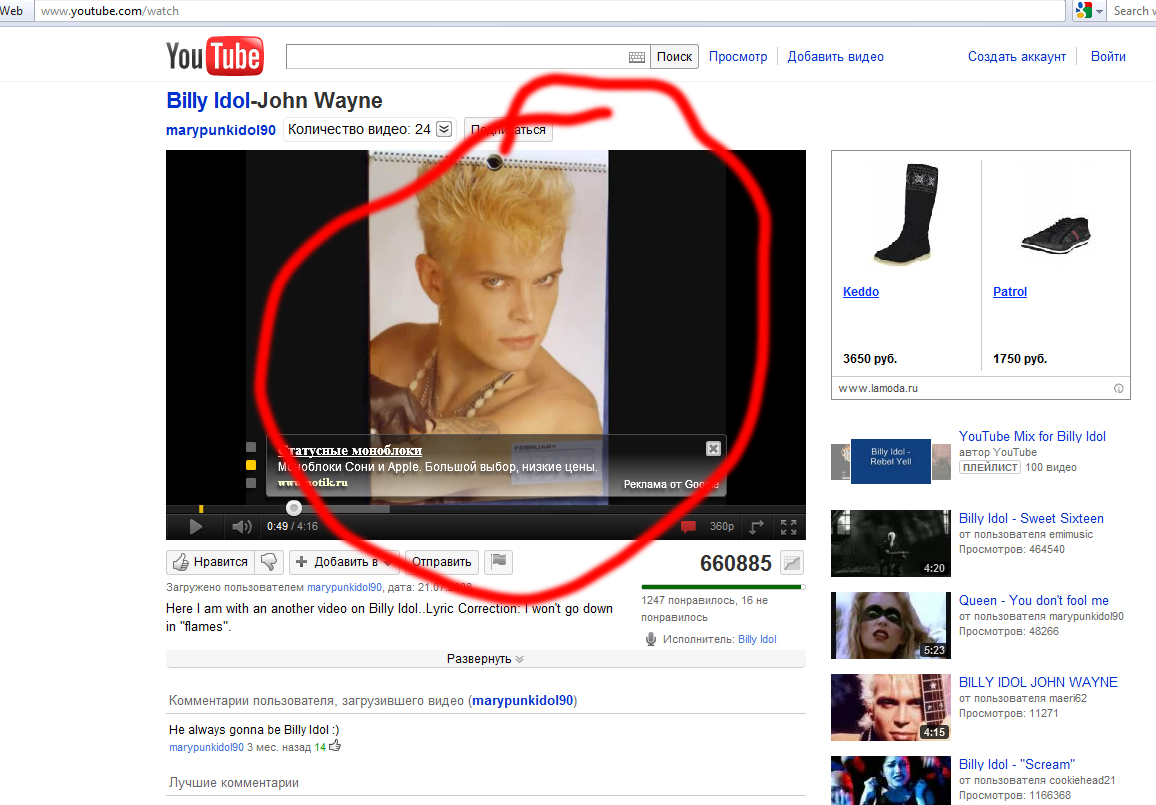Enter fullscreen mode in the player
1156x805 pixels.
[x=789, y=526]
